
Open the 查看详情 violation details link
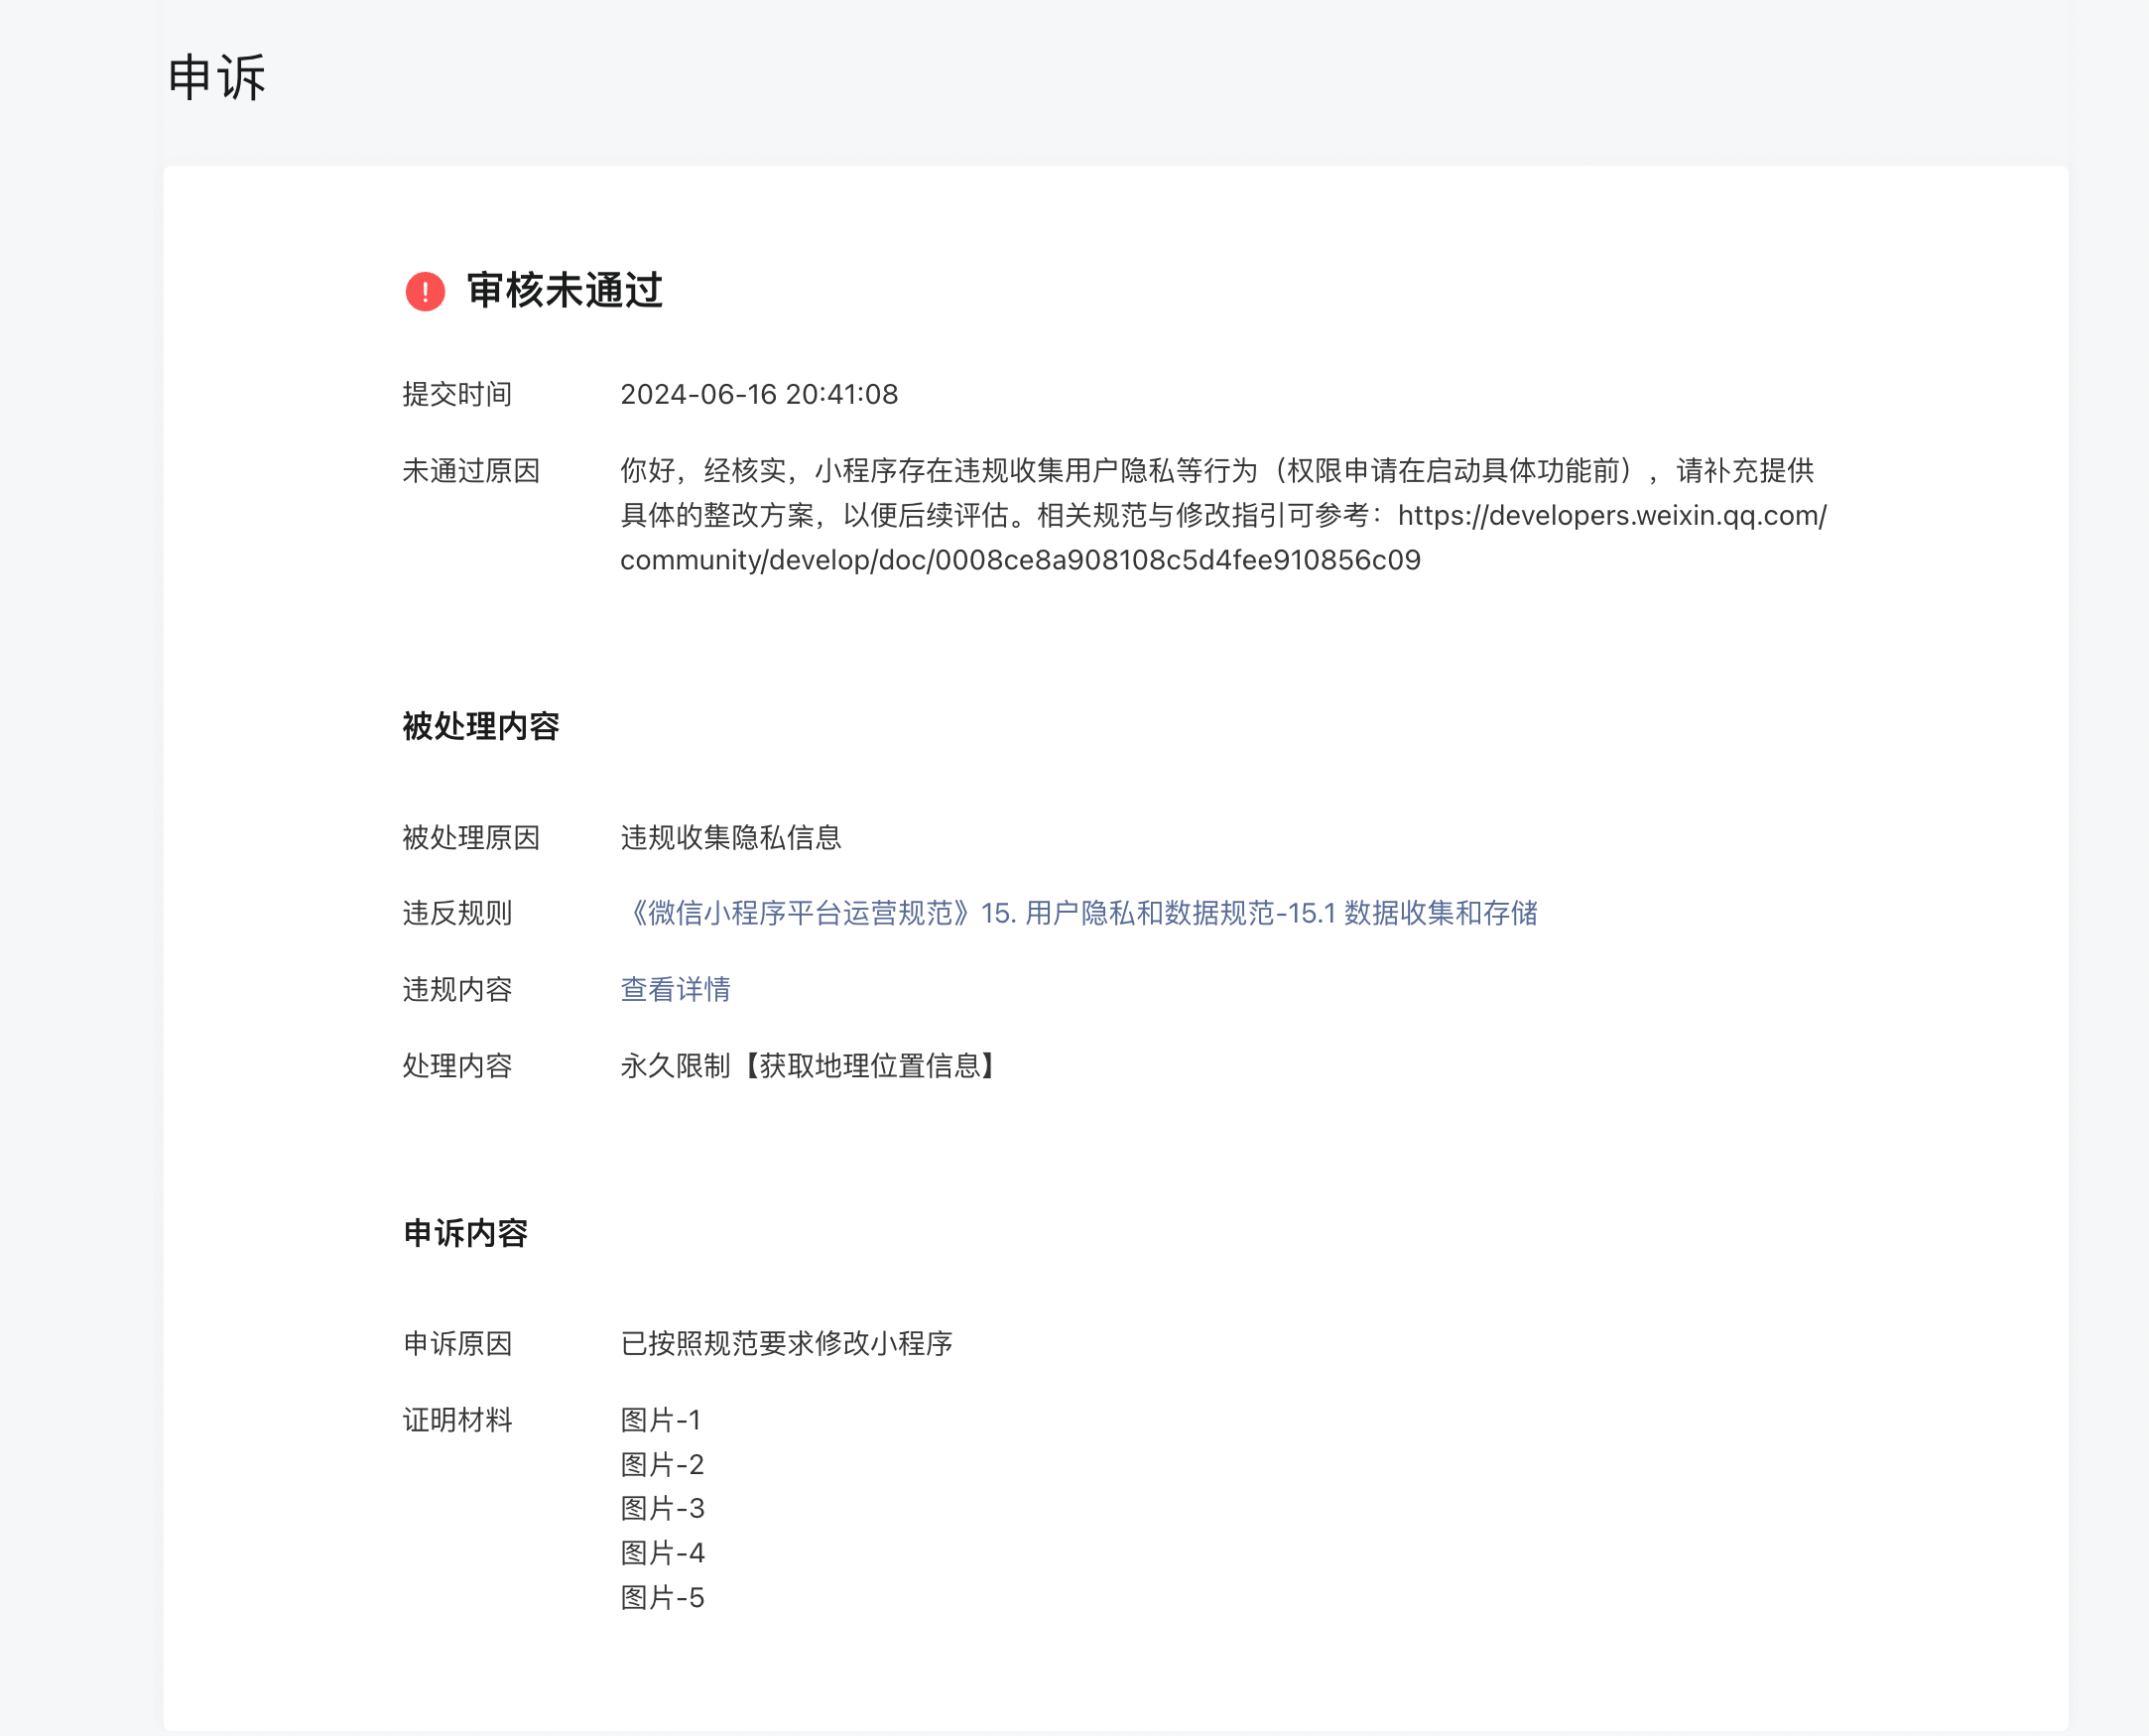[675, 989]
